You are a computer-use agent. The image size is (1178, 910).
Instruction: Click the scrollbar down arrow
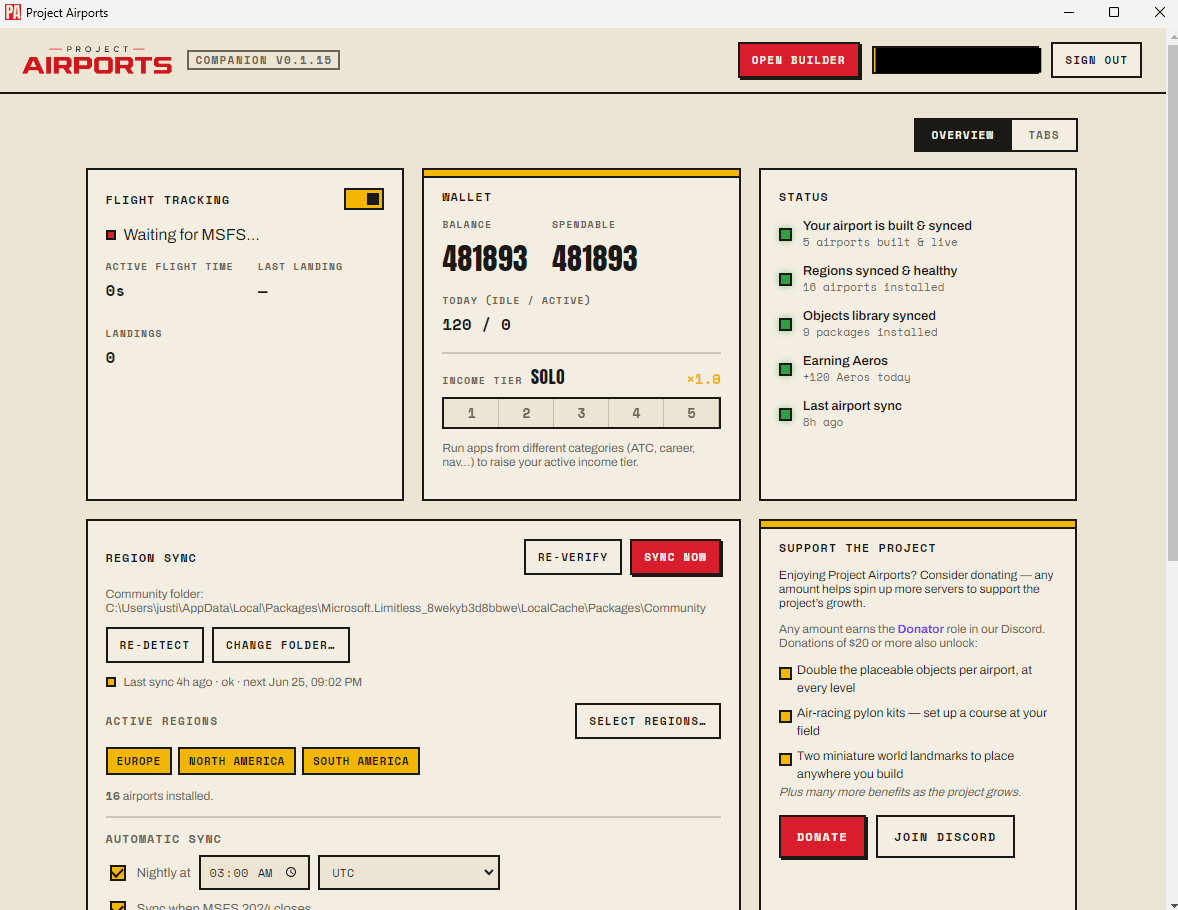1172,903
